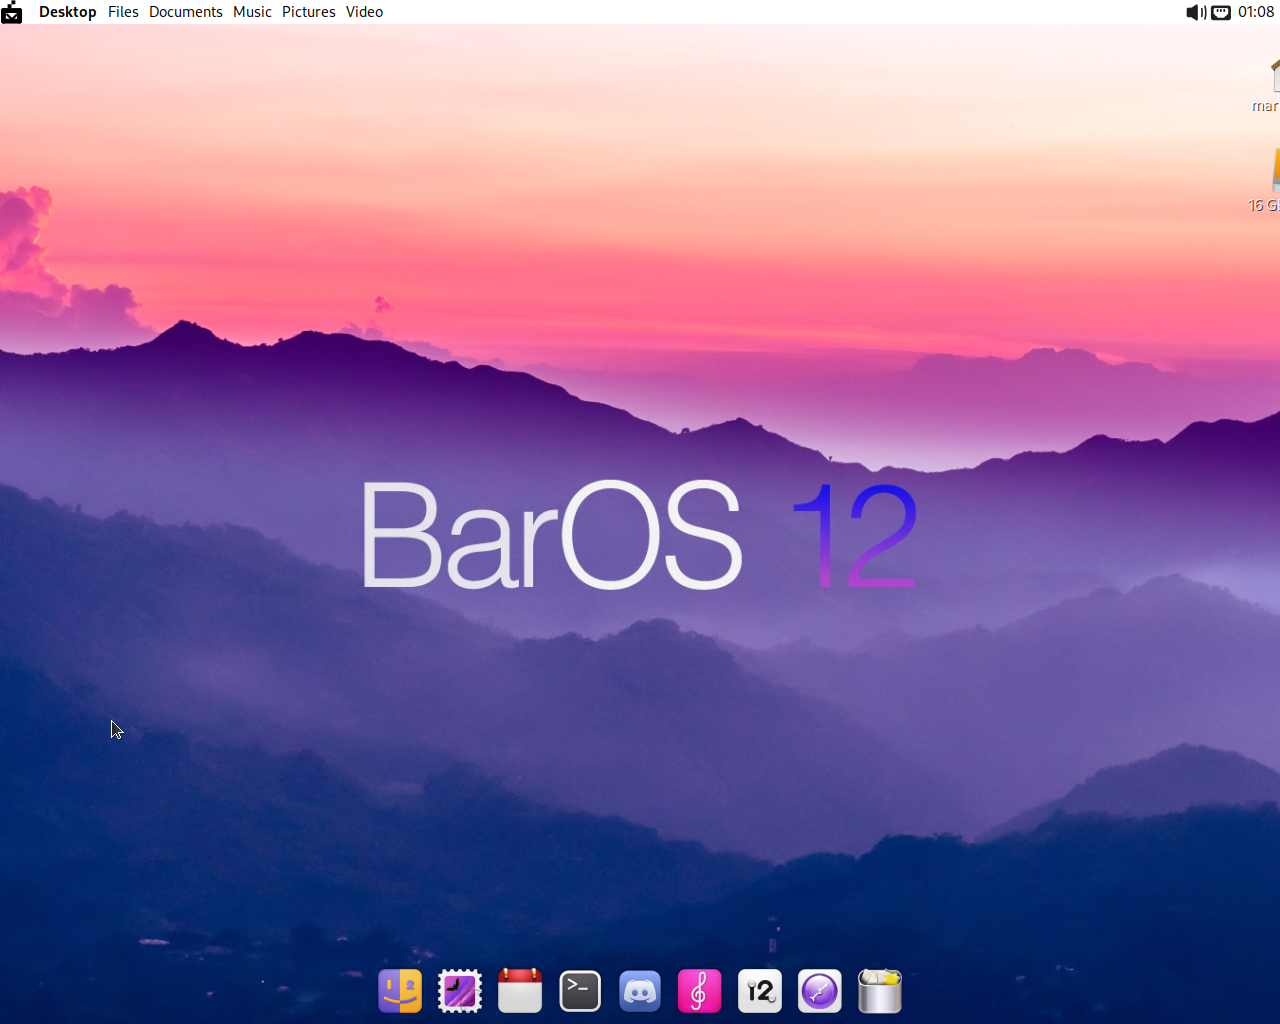This screenshot has height=1024, width=1280.
Task: Click the Video item in top bar
Action: [x=364, y=12]
